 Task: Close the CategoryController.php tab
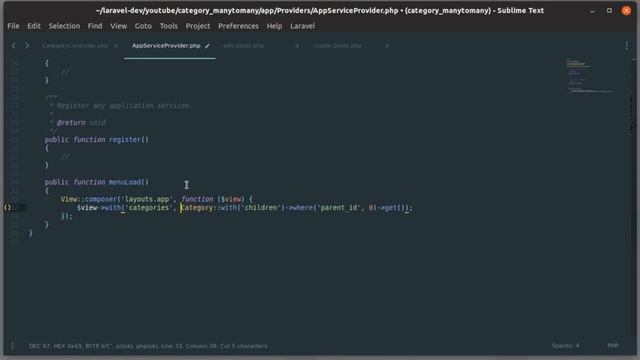click(x=116, y=46)
